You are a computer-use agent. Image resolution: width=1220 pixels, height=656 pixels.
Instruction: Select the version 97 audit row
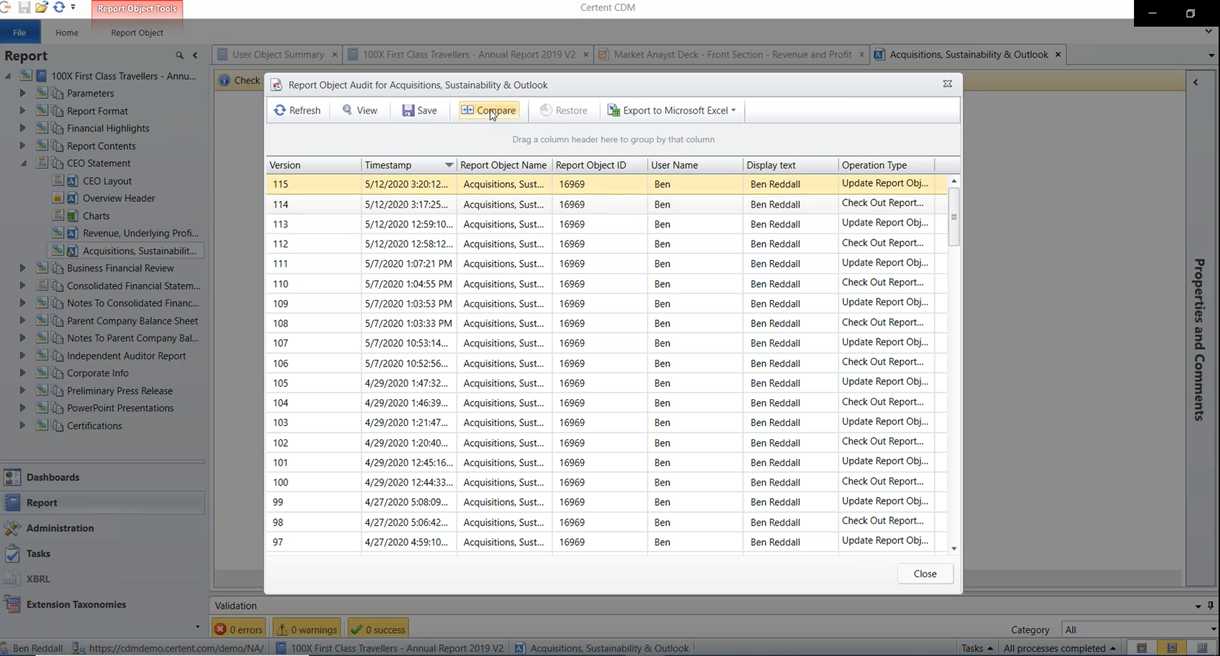606,542
